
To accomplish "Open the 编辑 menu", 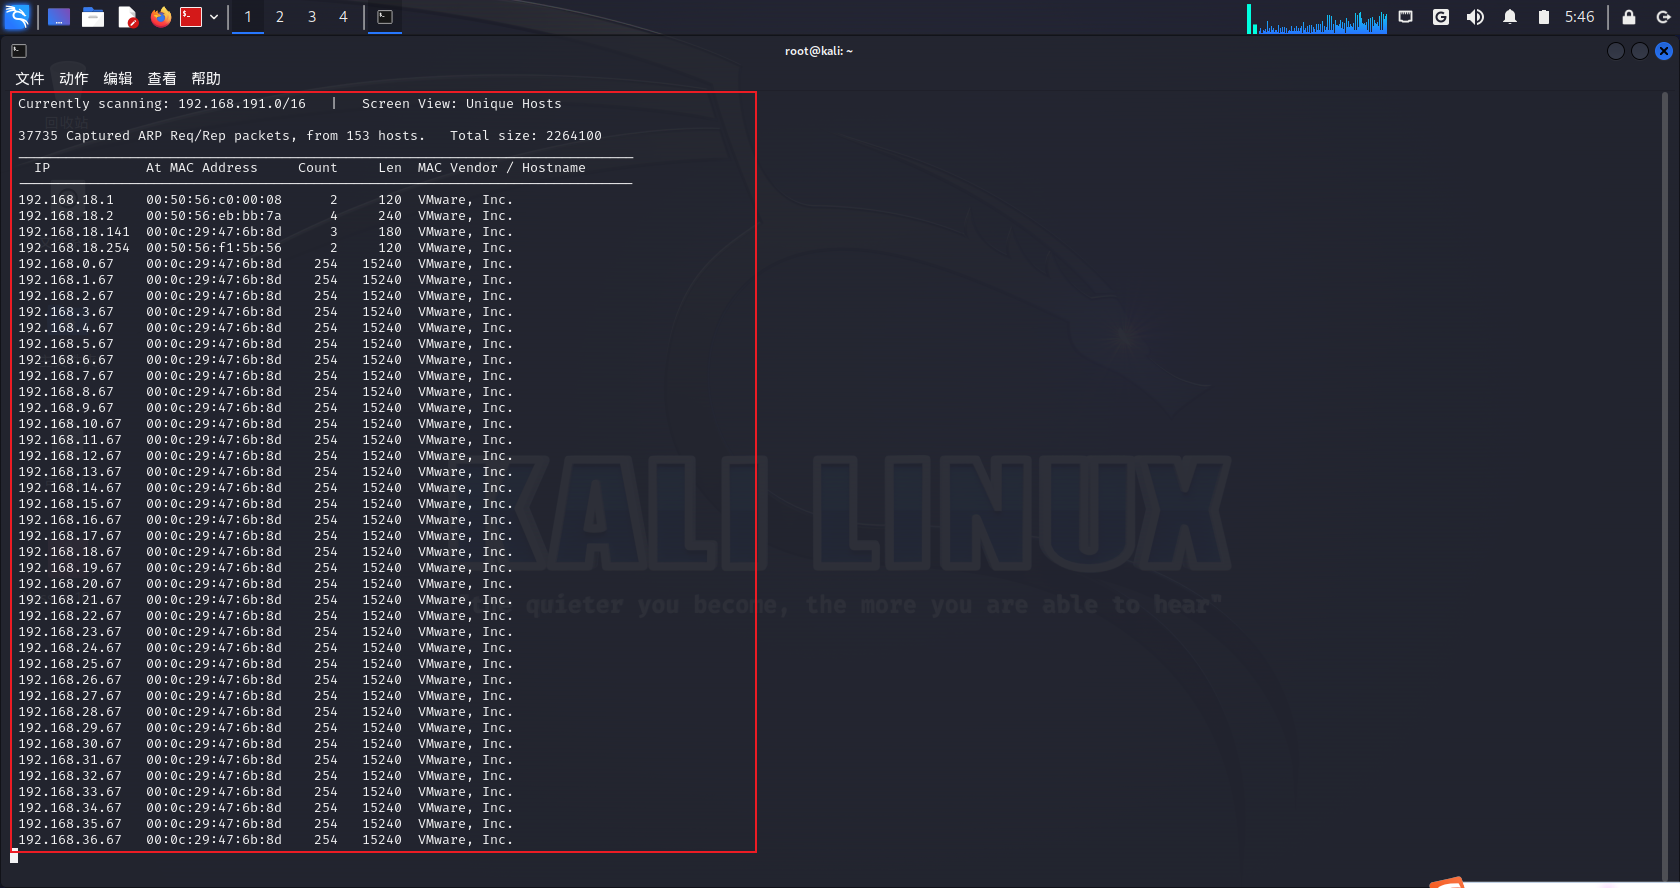I will click(118, 79).
